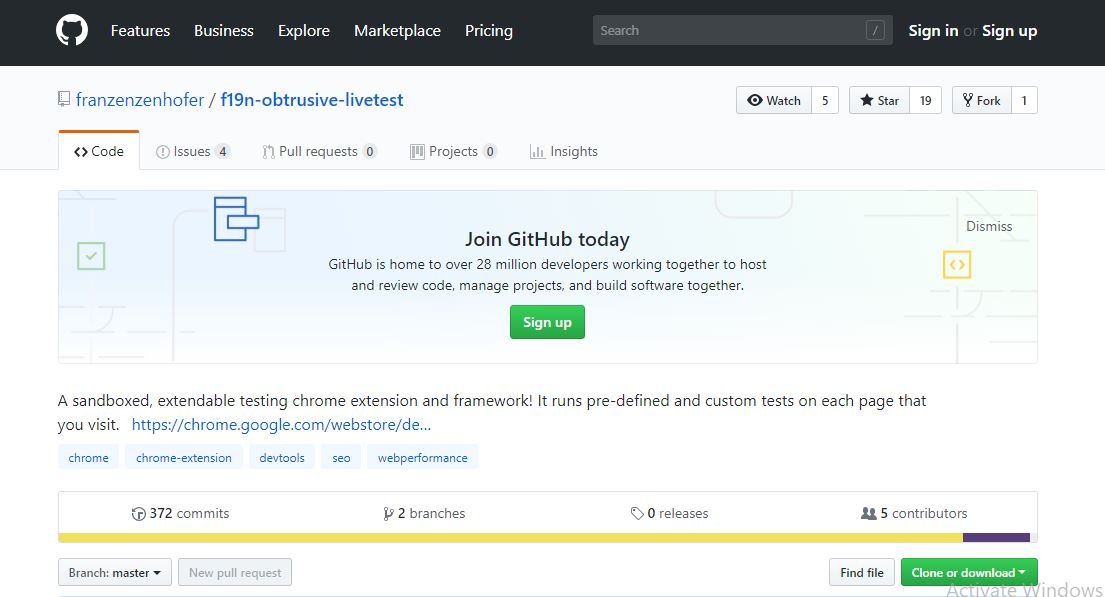Open the Pricing page
Viewport: 1105px width, 597px height.
point(488,30)
